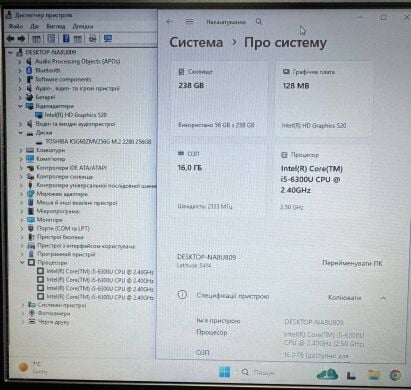The width and height of the screenshot is (411, 390).
Task: Click the Фотокамери camera category icon
Action: pos(32,313)
